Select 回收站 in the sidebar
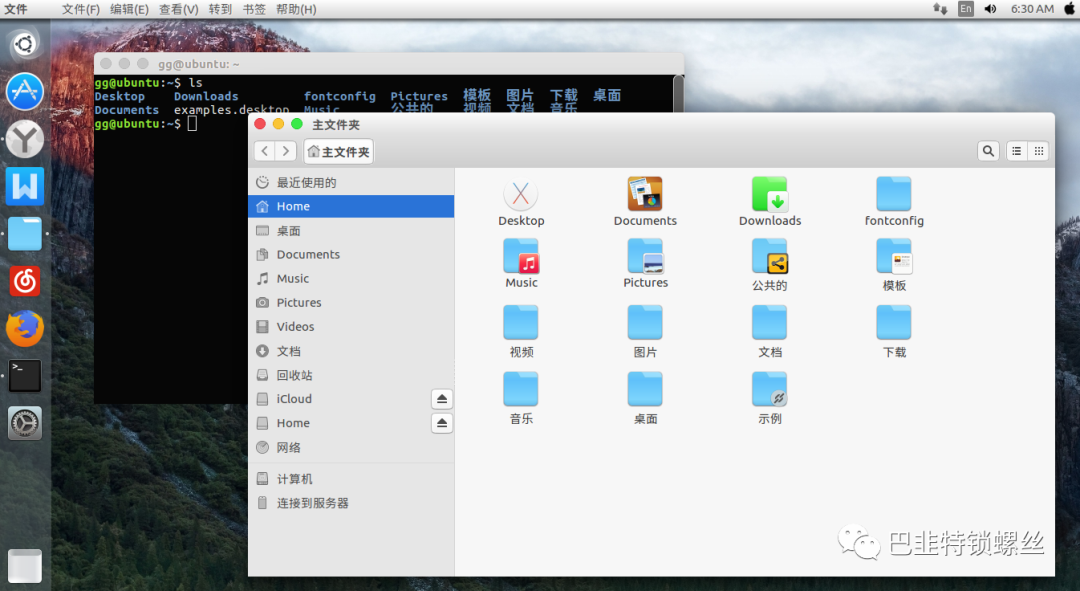 click(294, 375)
